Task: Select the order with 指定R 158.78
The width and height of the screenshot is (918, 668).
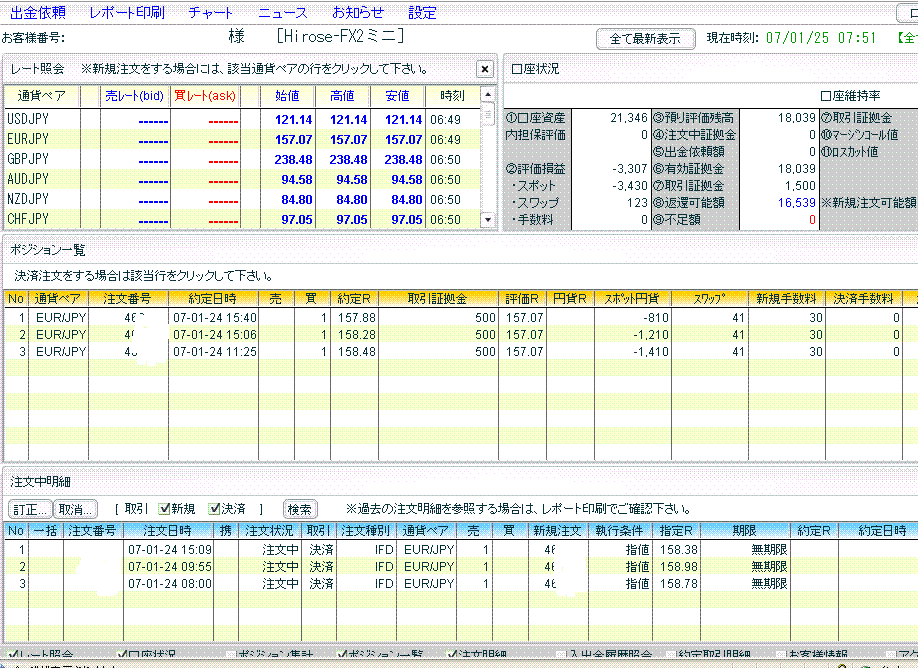Action: pos(460,584)
